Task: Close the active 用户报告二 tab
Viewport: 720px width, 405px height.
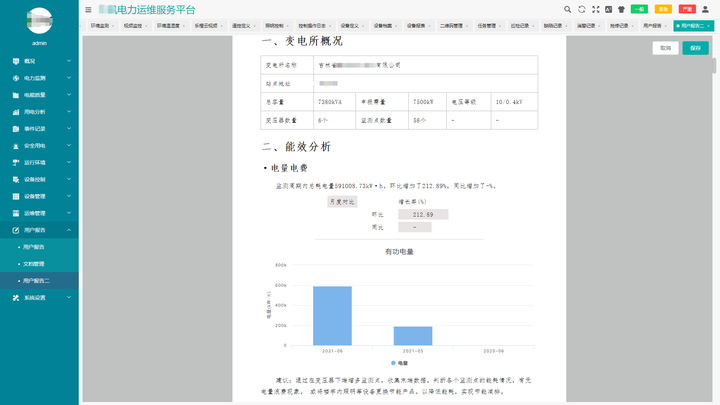Action: click(x=709, y=26)
